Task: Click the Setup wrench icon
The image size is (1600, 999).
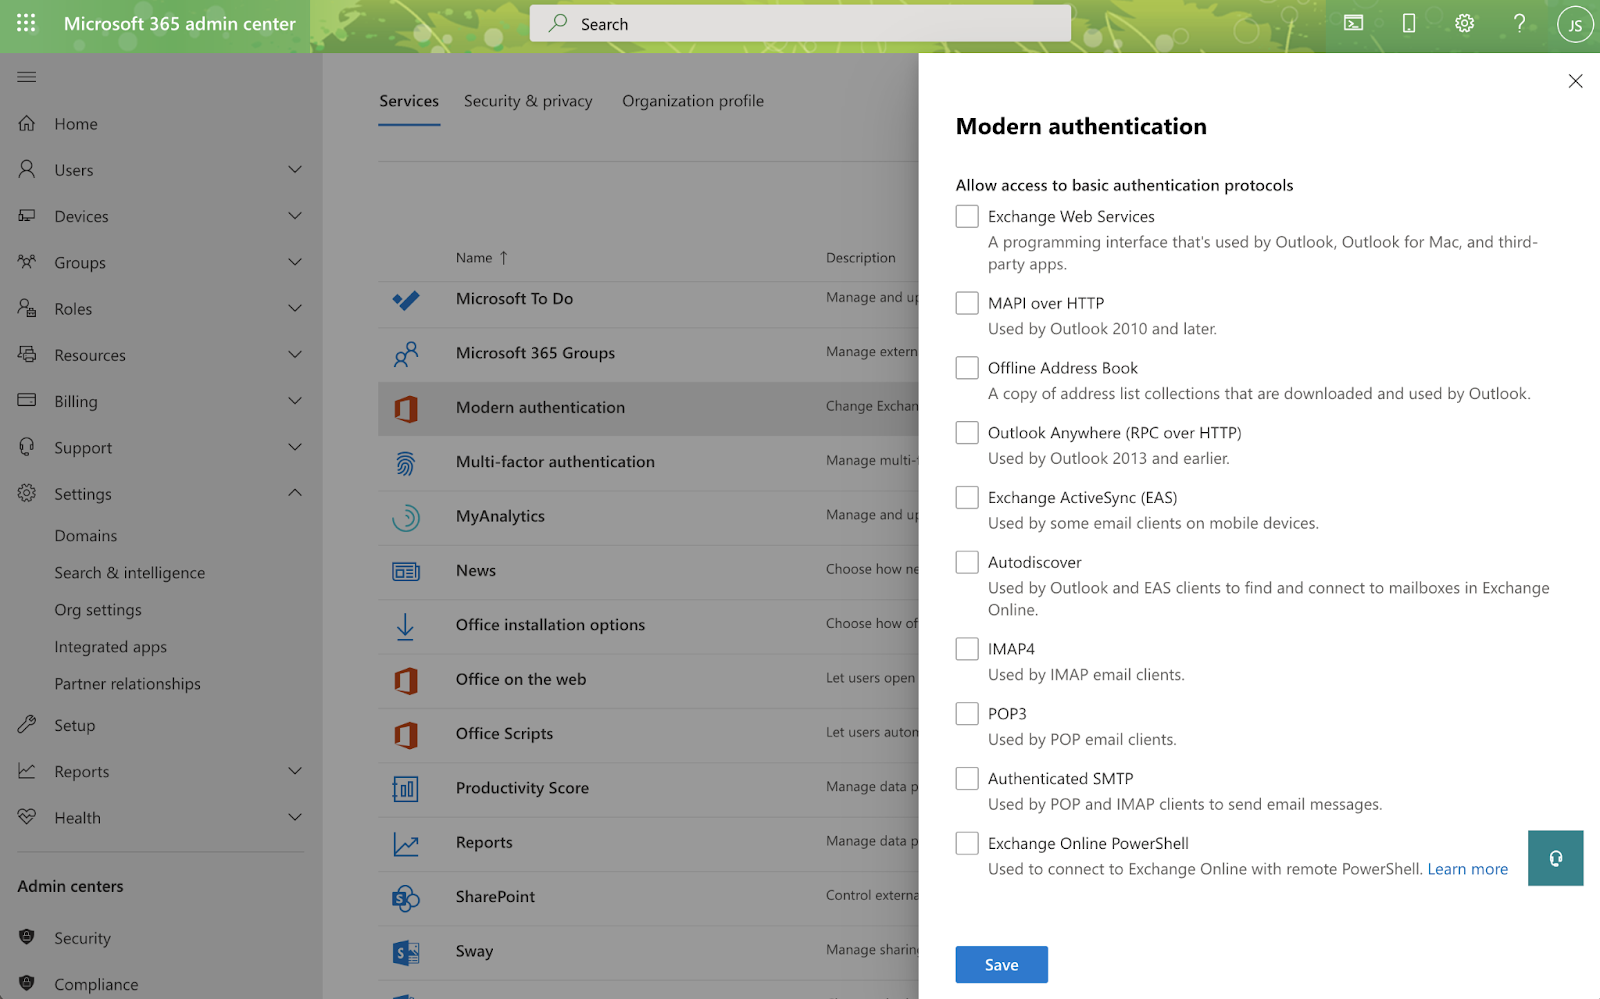Action: pos(27,724)
